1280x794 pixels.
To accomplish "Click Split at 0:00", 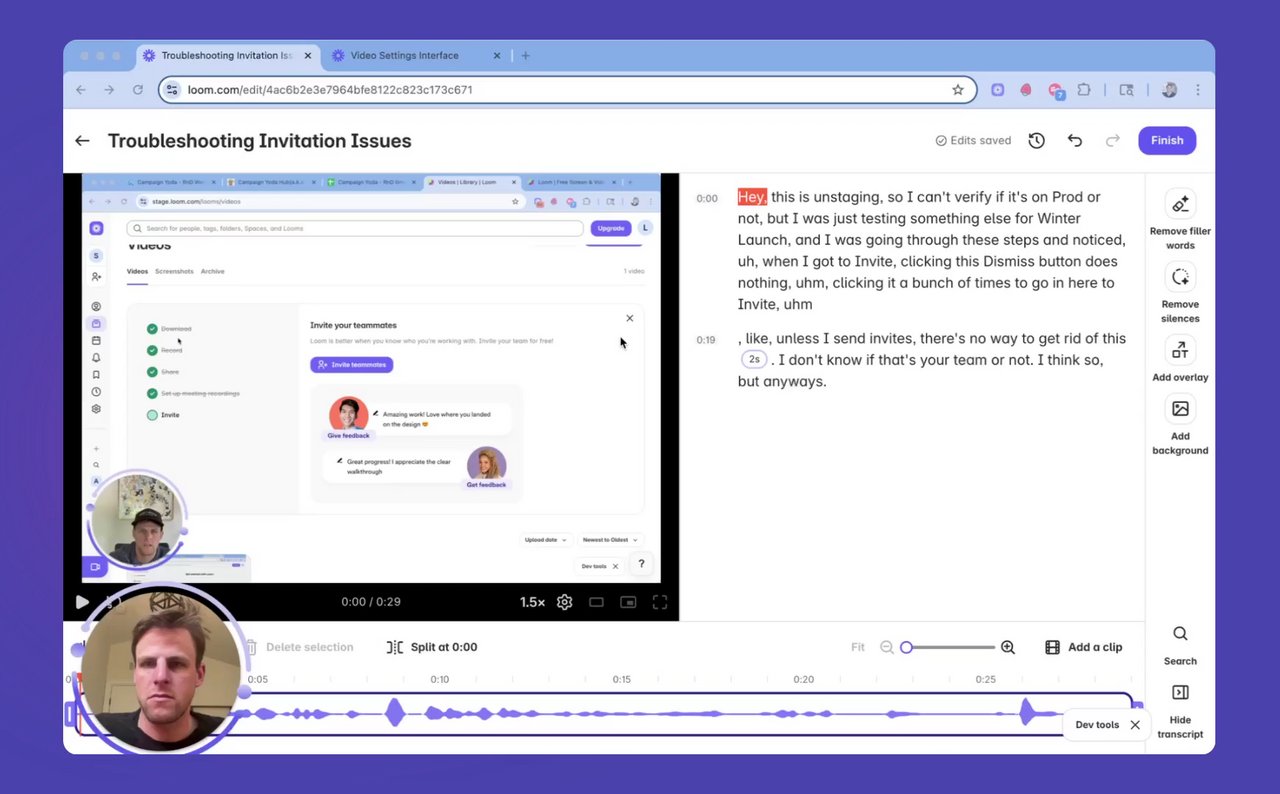I will [x=432, y=647].
